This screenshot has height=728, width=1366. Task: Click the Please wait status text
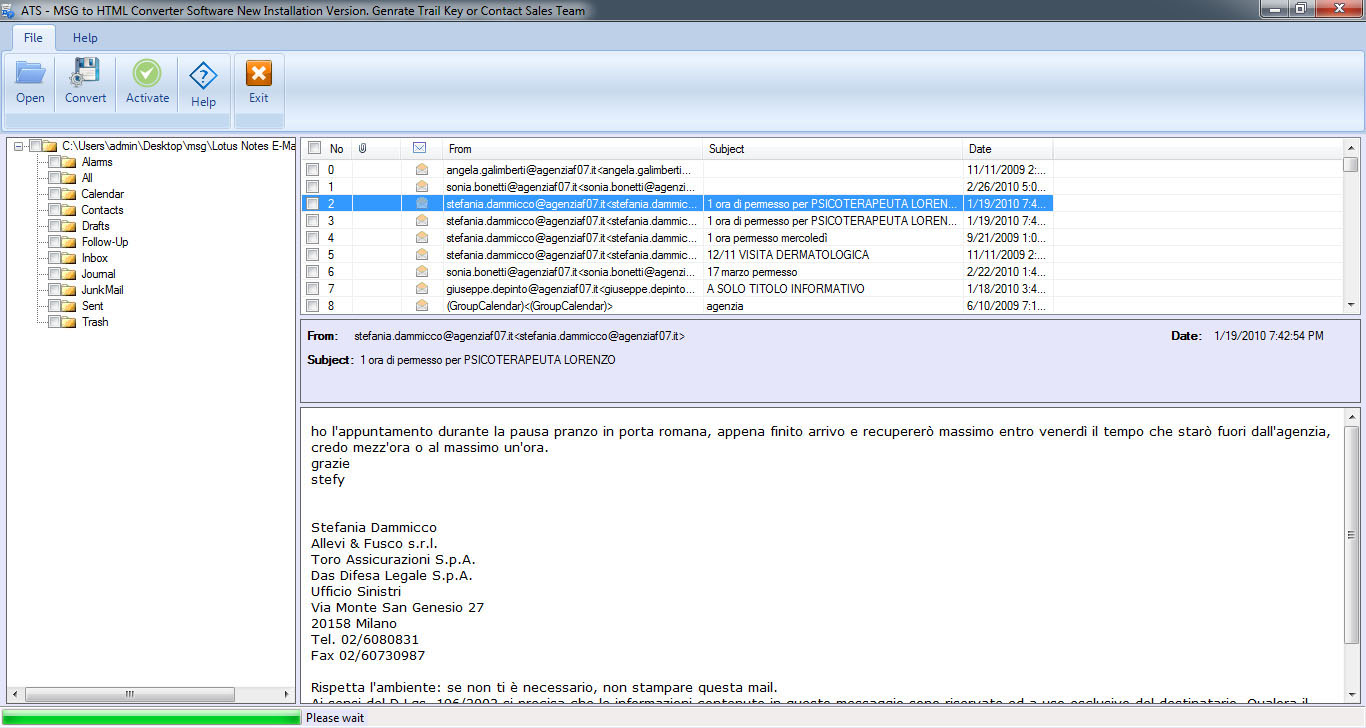pyautogui.click(x=335, y=718)
